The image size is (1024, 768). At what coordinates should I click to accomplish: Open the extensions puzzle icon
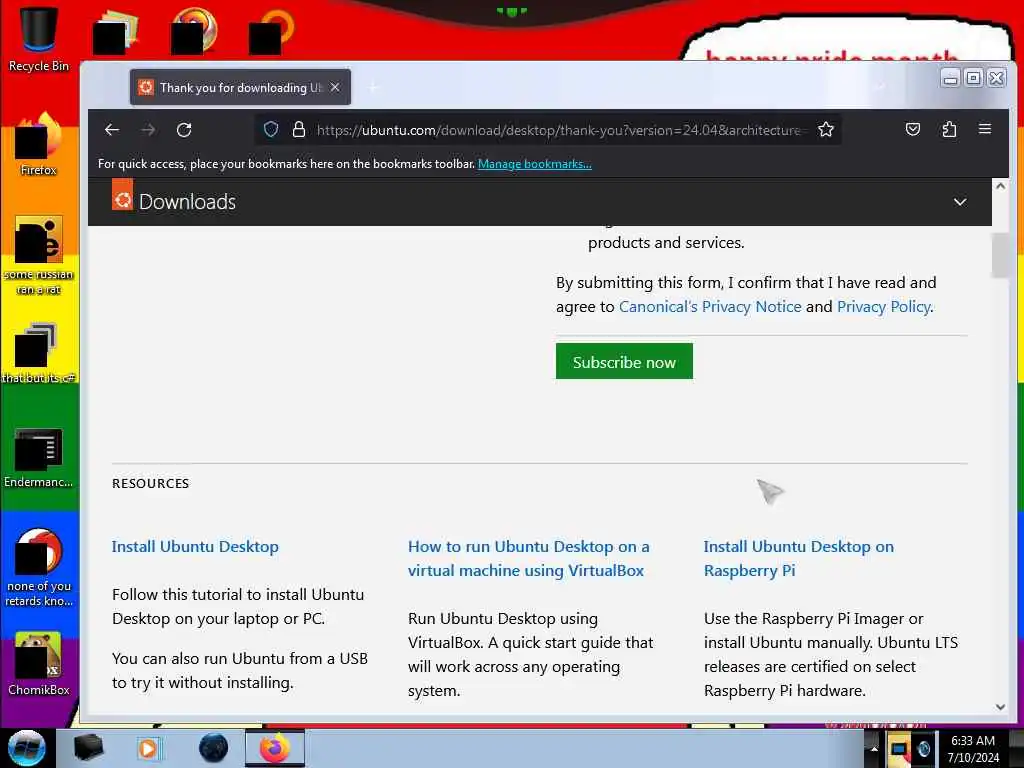(949, 129)
